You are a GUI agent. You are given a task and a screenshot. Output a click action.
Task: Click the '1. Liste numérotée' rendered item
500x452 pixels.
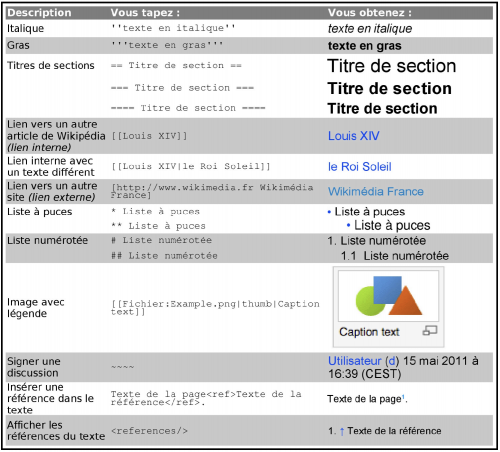[x=377, y=241]
